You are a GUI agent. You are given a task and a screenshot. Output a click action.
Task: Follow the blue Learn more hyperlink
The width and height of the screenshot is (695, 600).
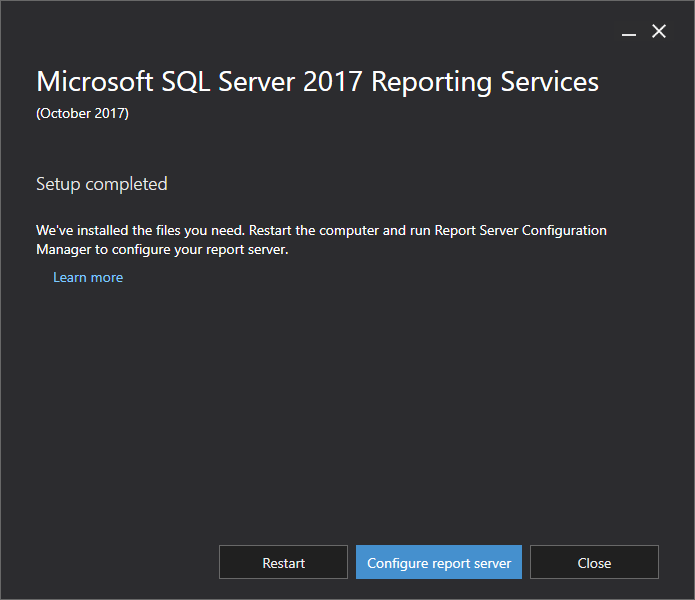pos(88,277)
